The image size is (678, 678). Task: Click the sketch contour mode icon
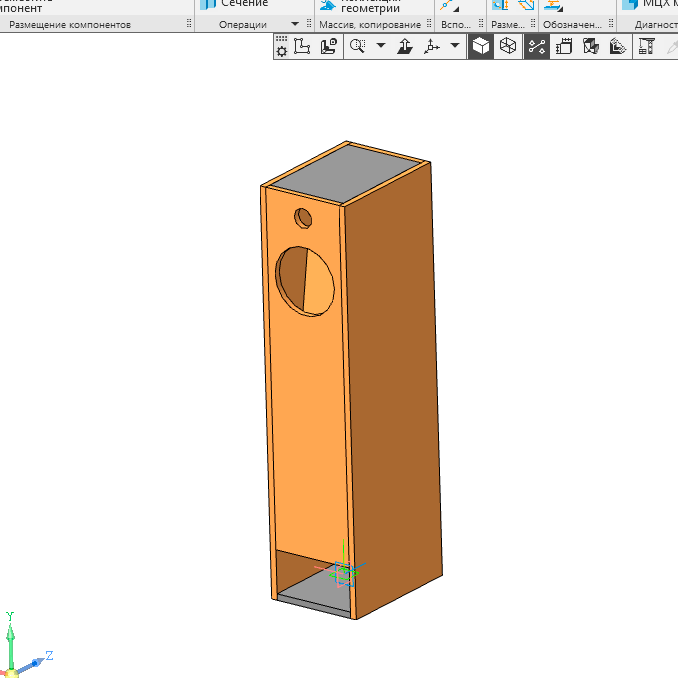tap(302, 46)
